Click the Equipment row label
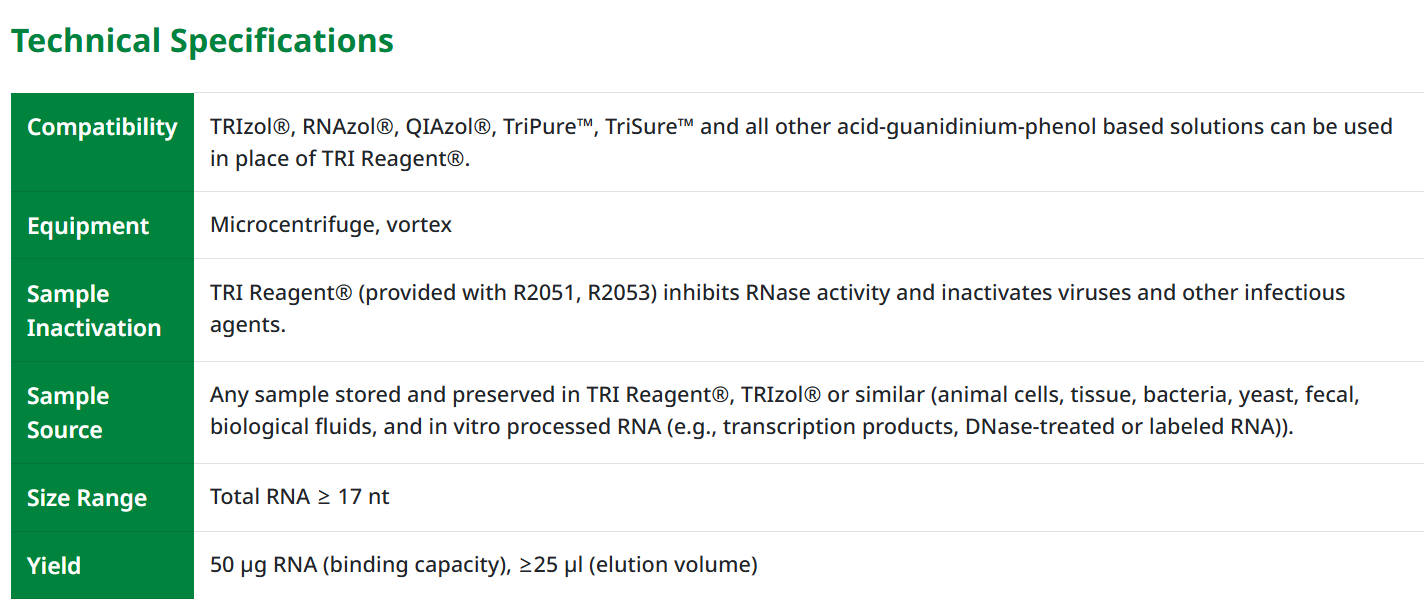The height and width of the screenshot is (605, 1424). (88, 226)
